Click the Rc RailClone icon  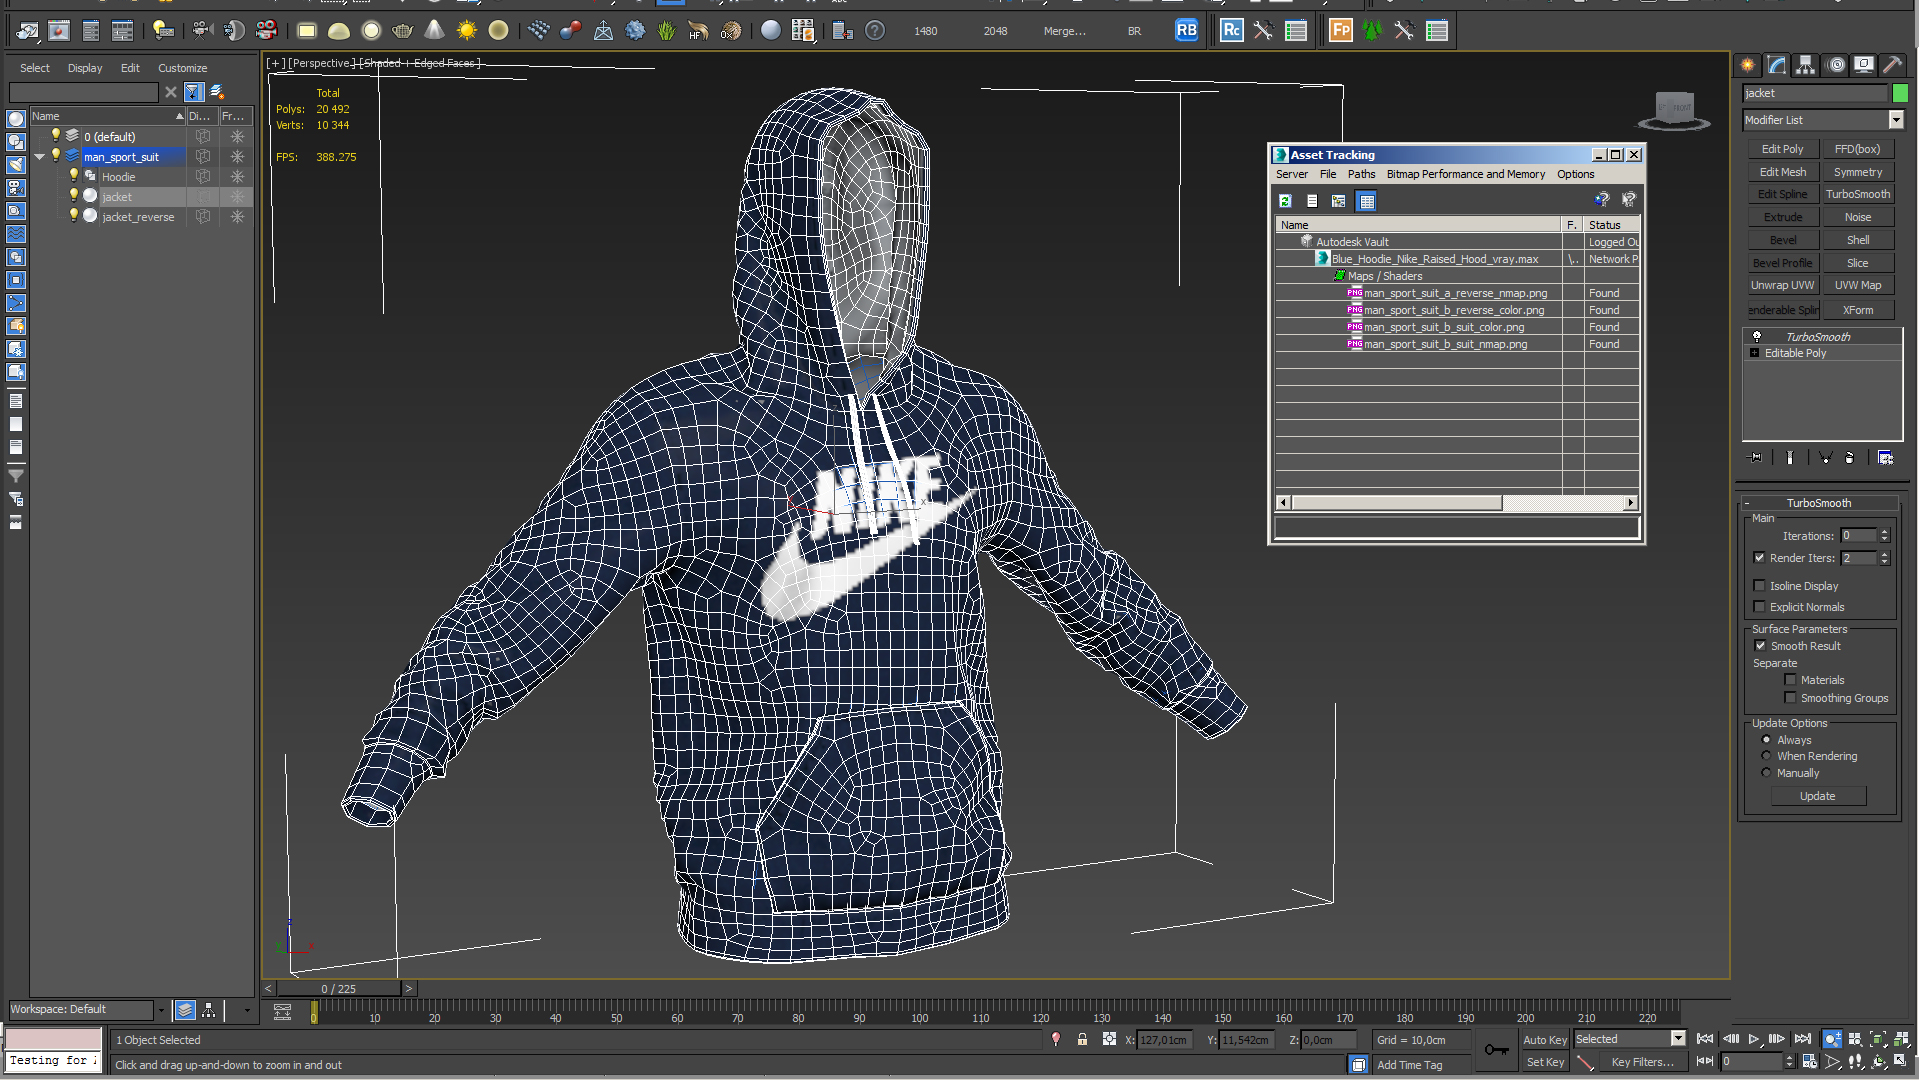click(1232, 31)
